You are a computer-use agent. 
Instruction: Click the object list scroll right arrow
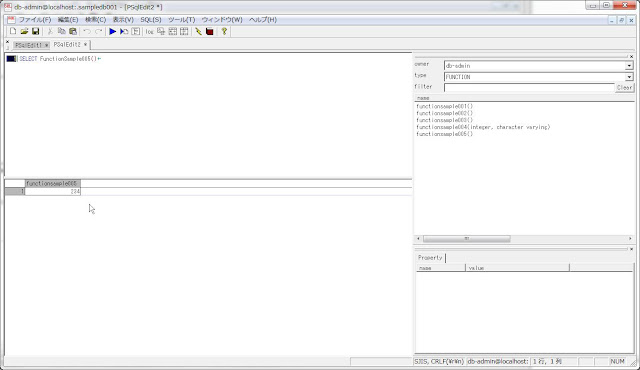click(630, 239)
